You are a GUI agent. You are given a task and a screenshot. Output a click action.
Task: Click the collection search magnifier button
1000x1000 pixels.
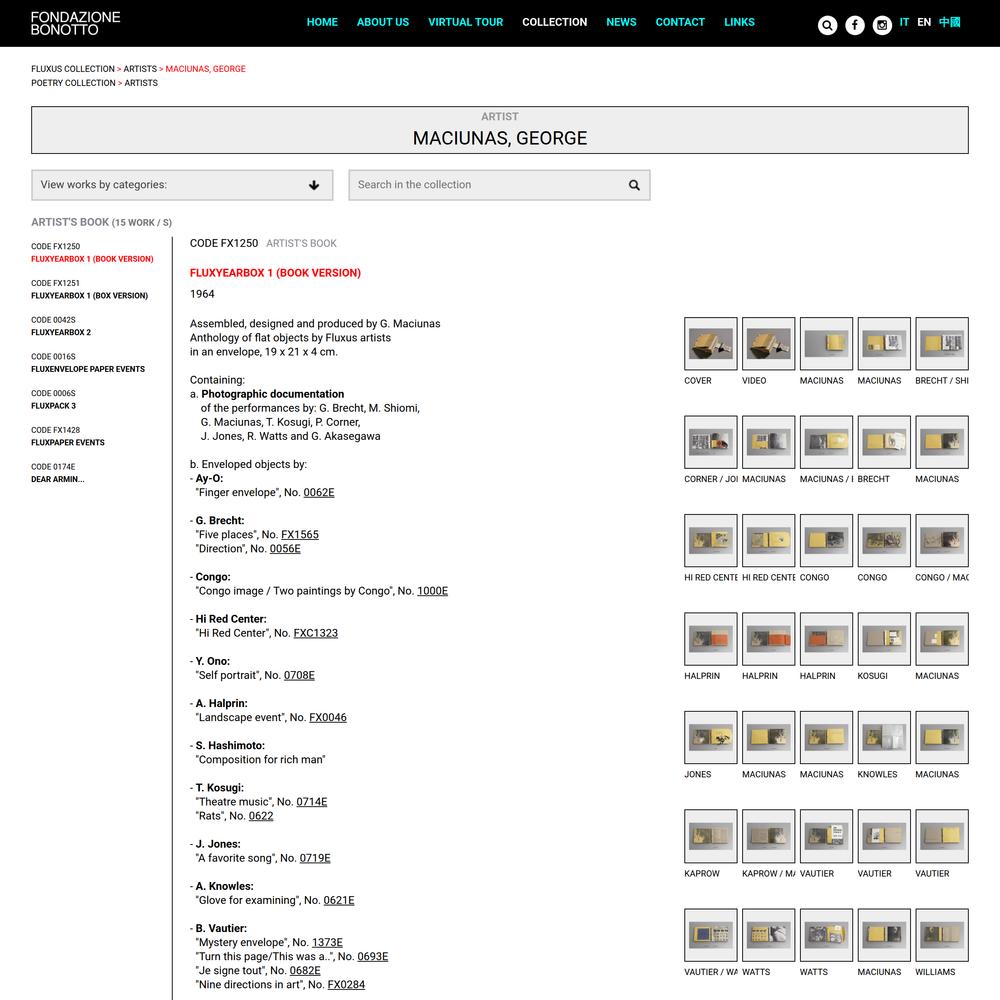pos(634,185)
